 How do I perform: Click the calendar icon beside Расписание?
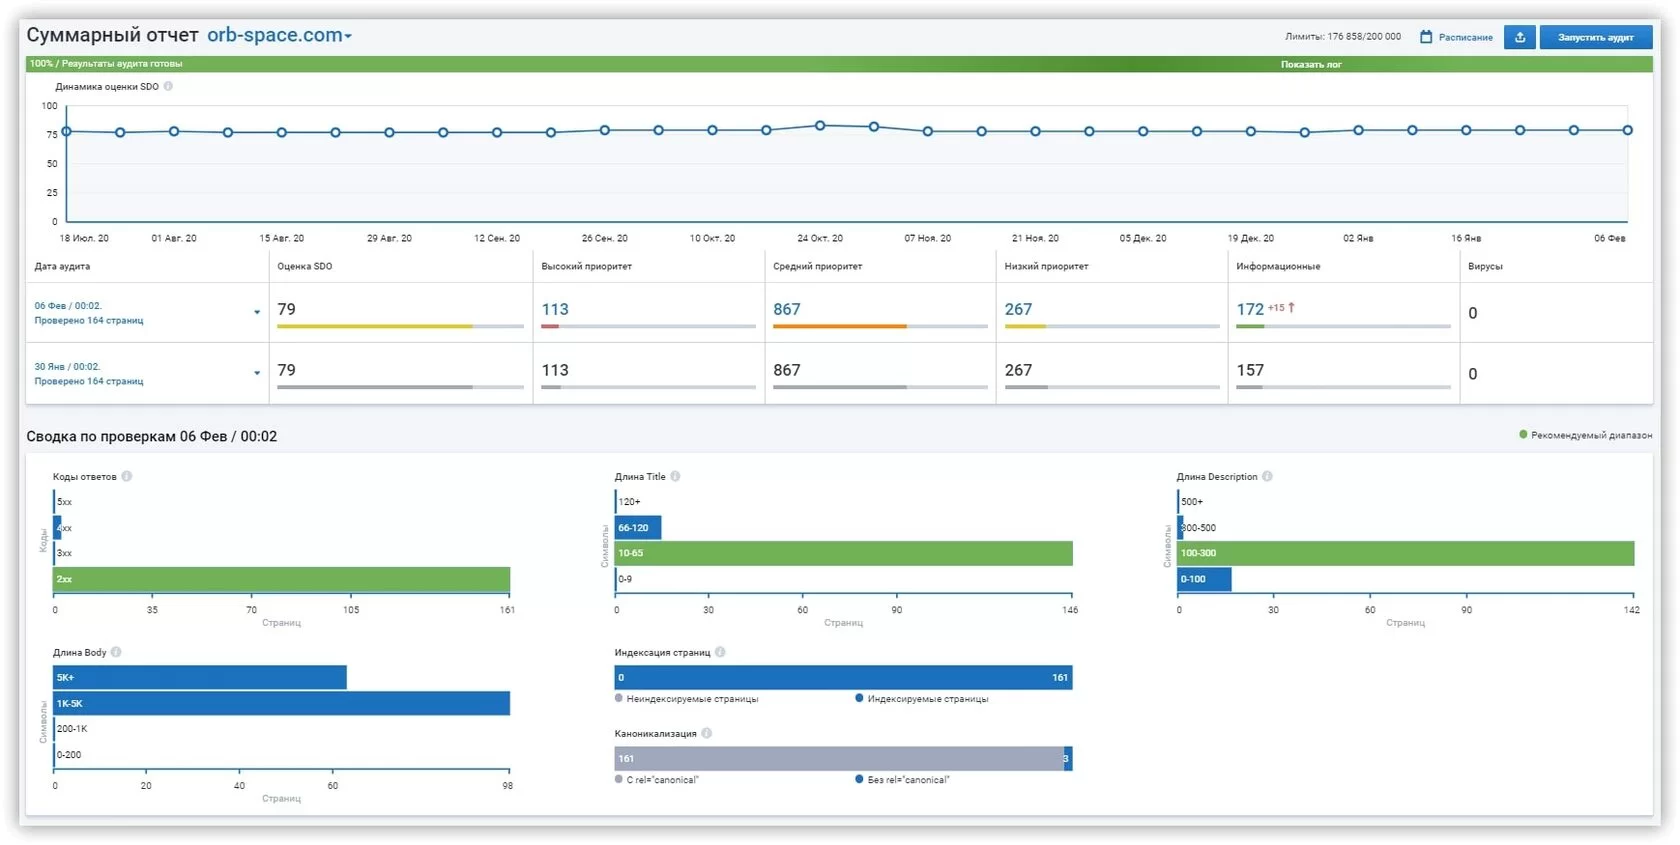[1426, 37]
